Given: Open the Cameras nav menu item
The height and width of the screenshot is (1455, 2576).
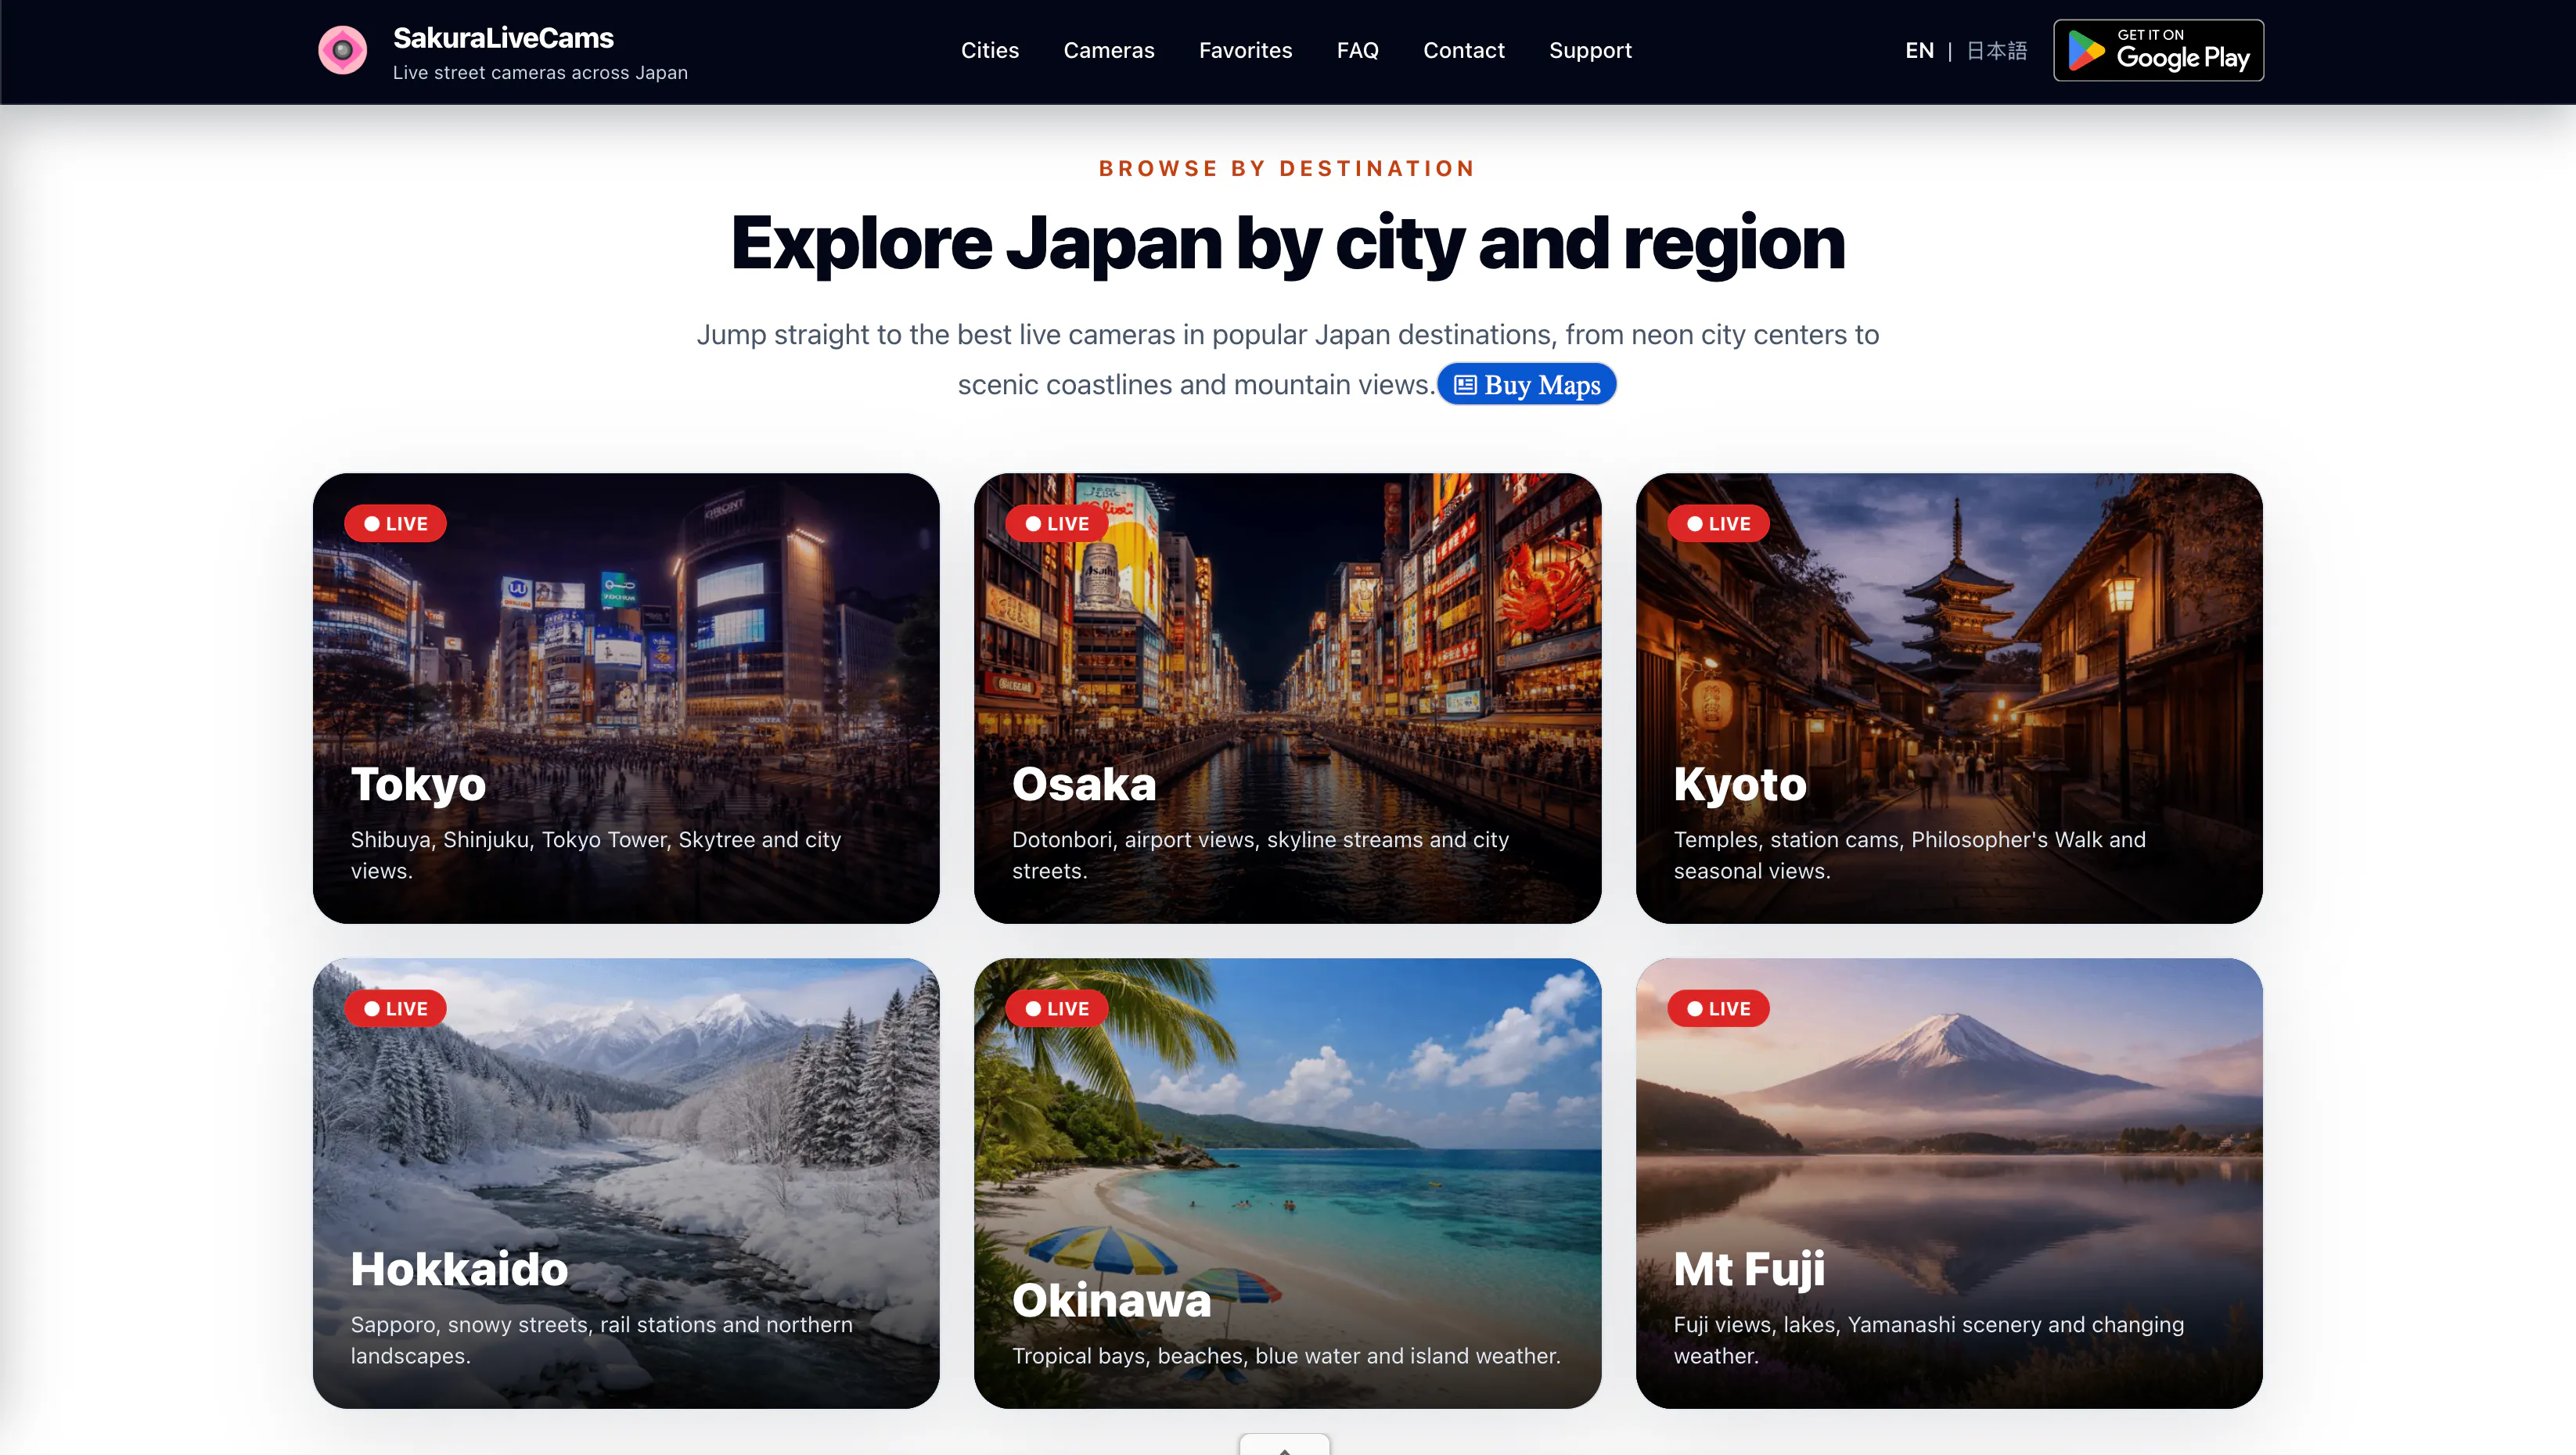Looking at the screenshot, I should pyautogui.click(x=1108, y=50).
